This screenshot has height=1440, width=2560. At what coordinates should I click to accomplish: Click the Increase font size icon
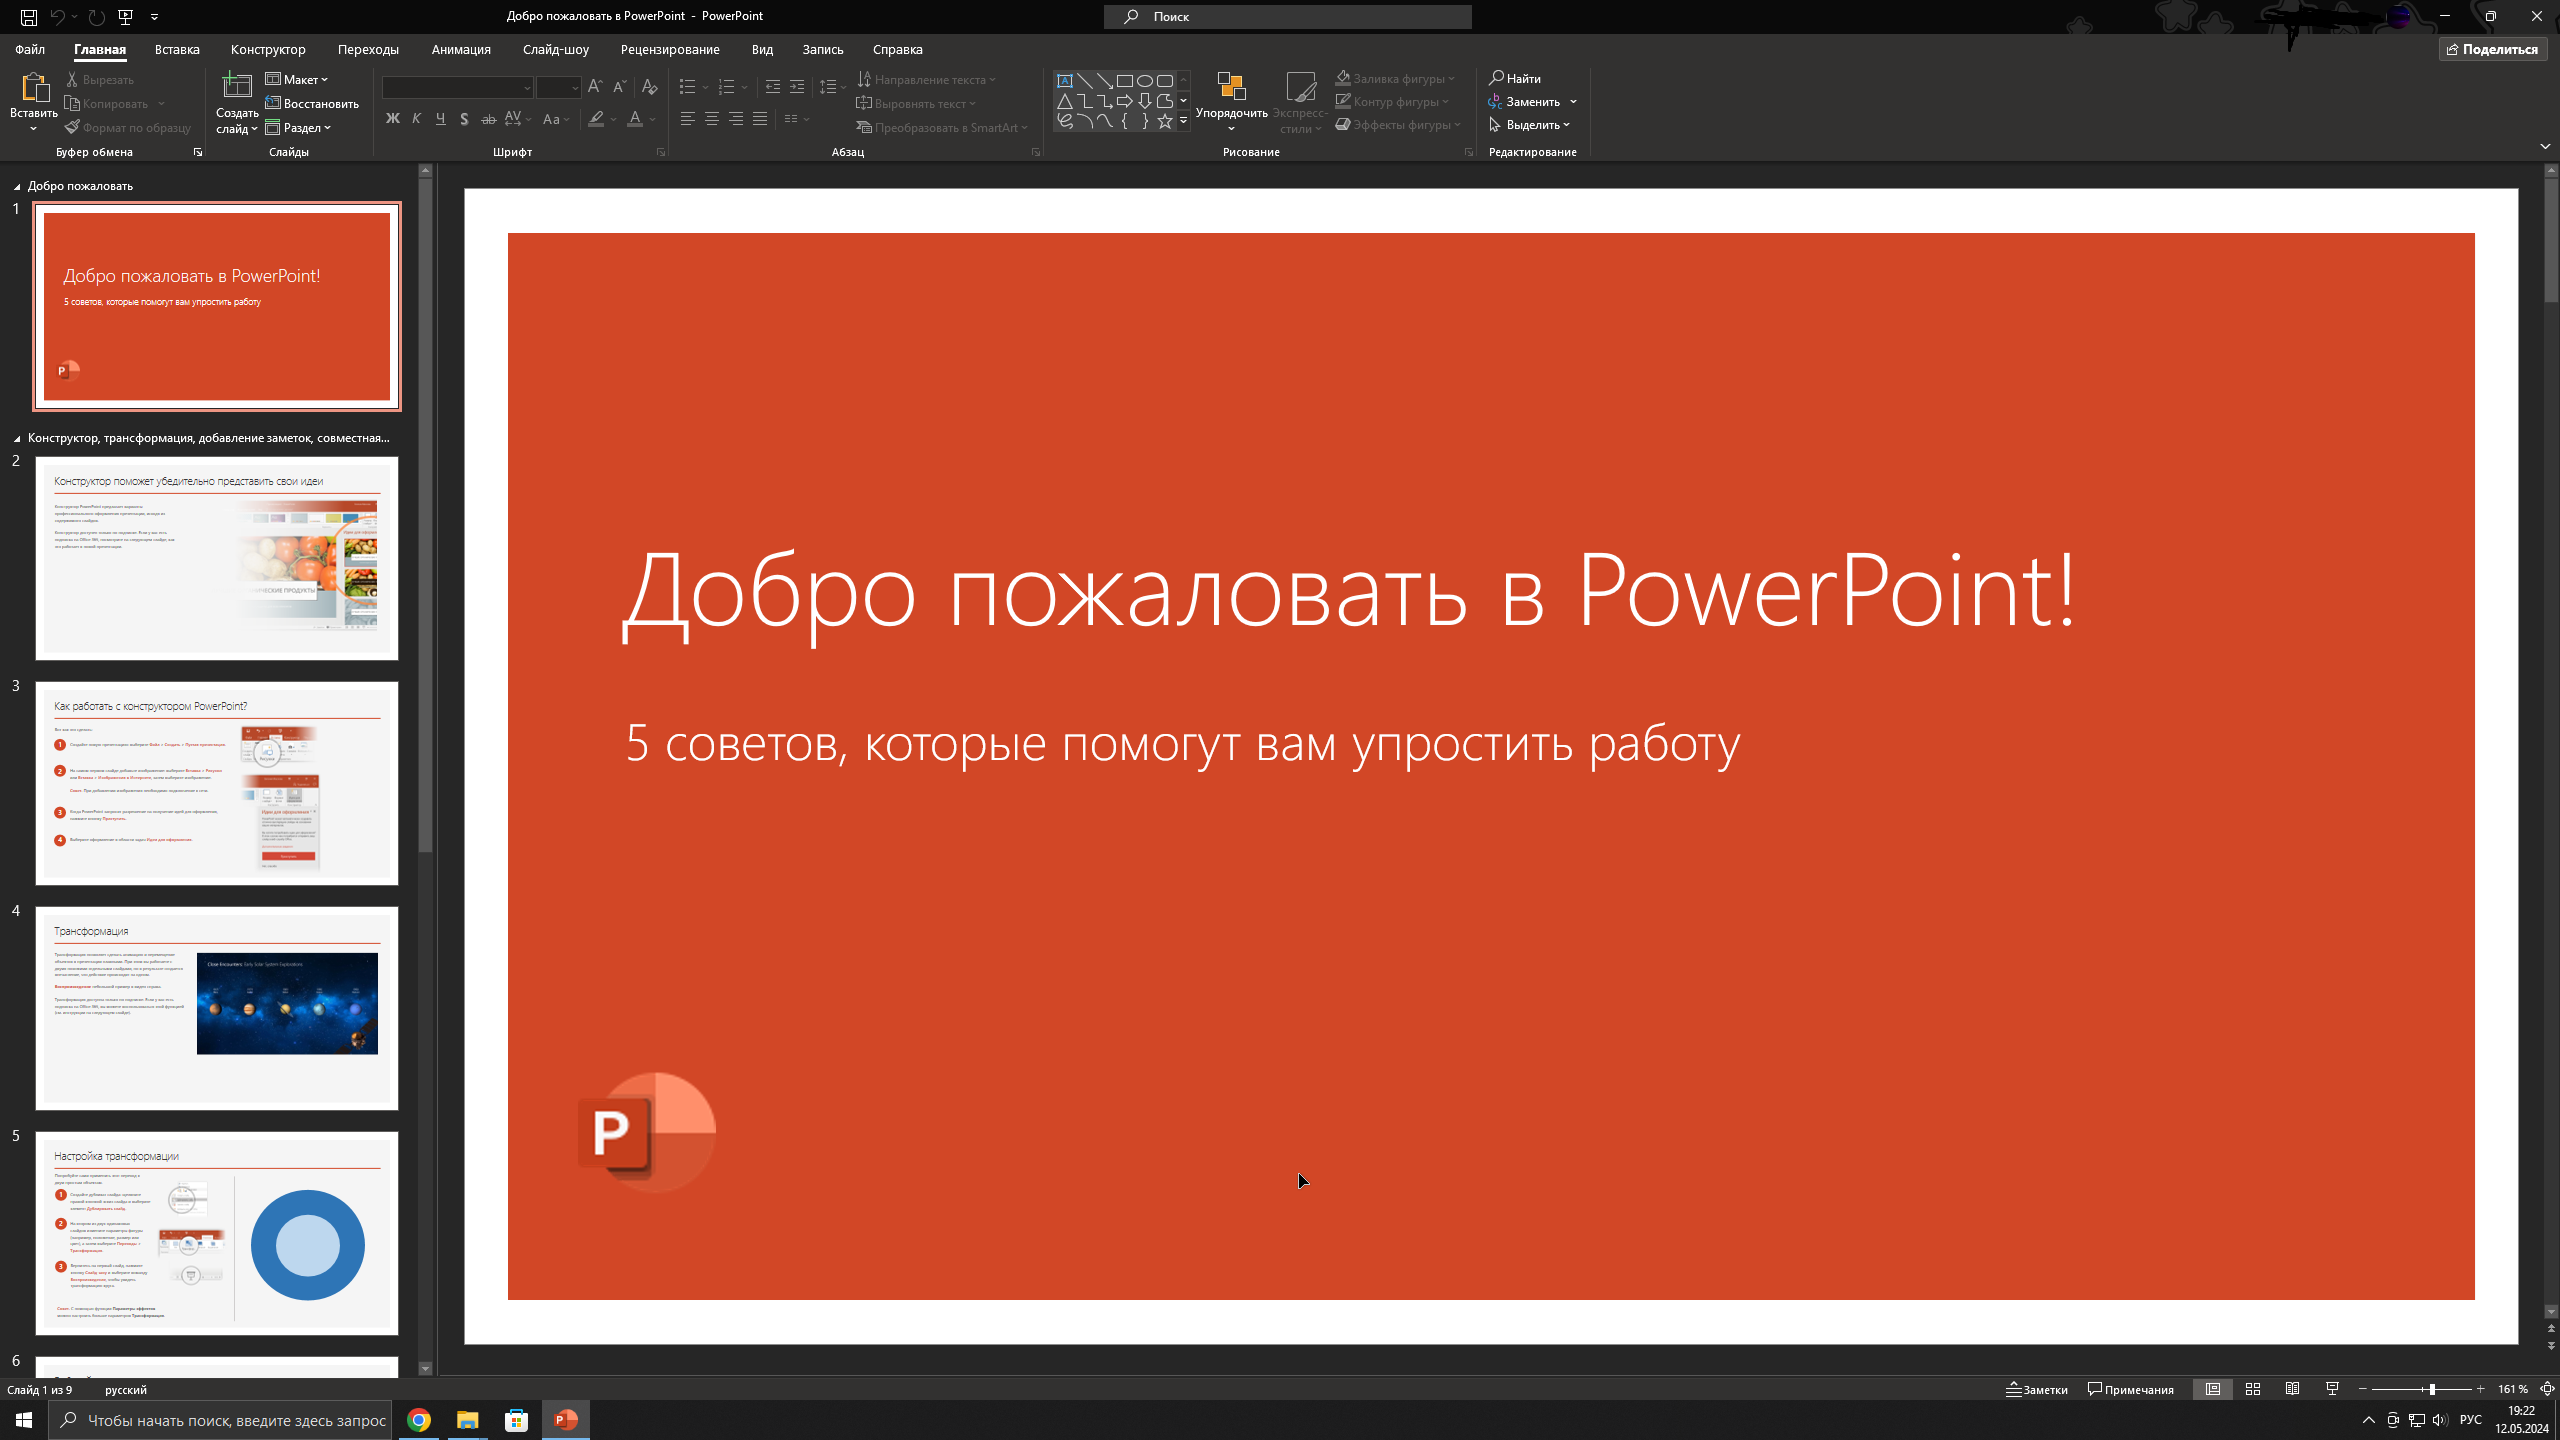click(595, 88)
